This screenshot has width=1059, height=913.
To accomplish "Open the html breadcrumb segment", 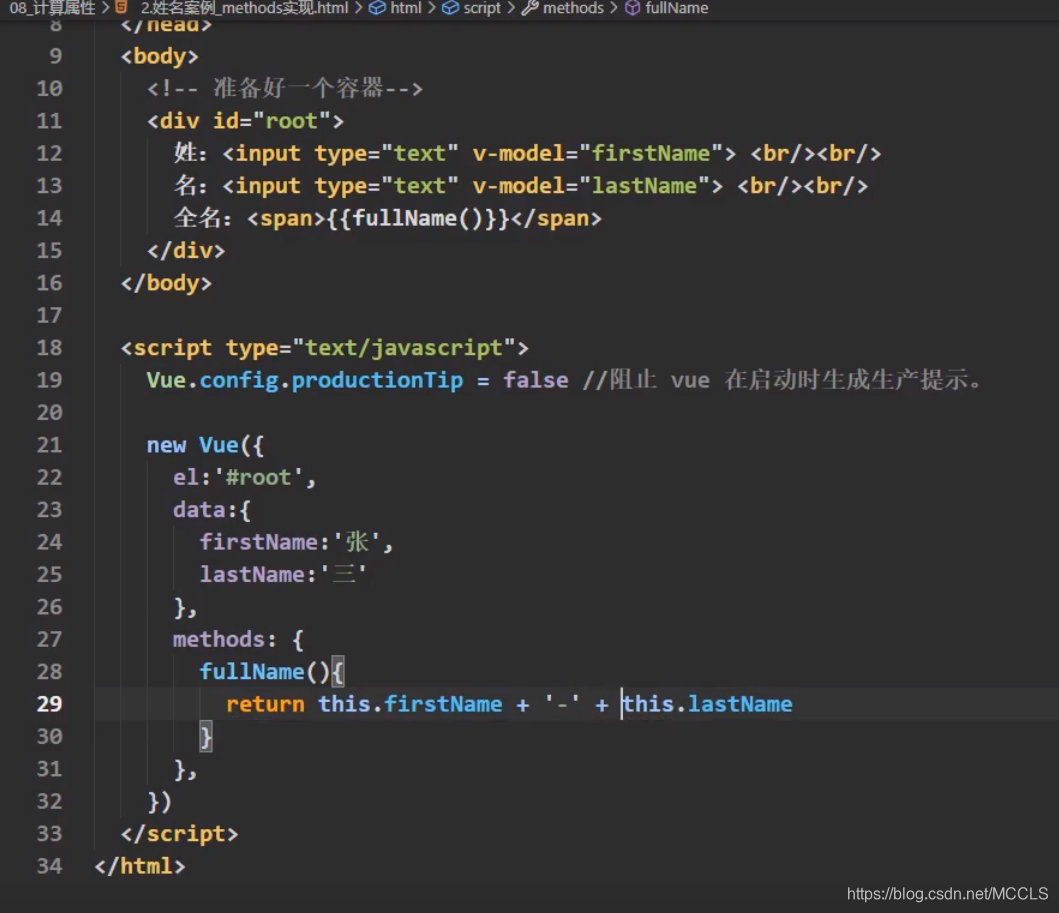I will click(405, 8).
